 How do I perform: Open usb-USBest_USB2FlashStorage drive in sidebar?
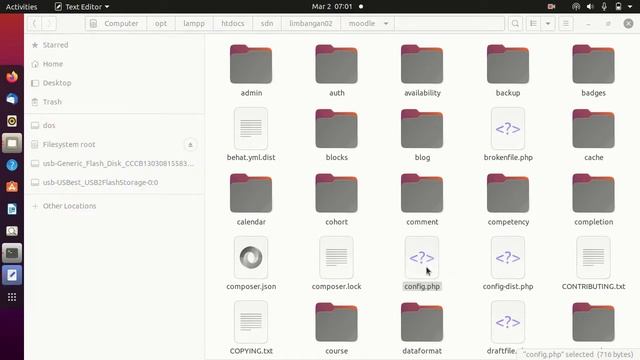[x=114, y=182]
